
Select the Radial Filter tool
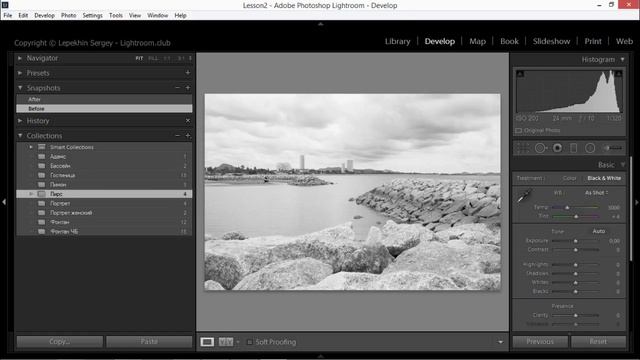590,148
